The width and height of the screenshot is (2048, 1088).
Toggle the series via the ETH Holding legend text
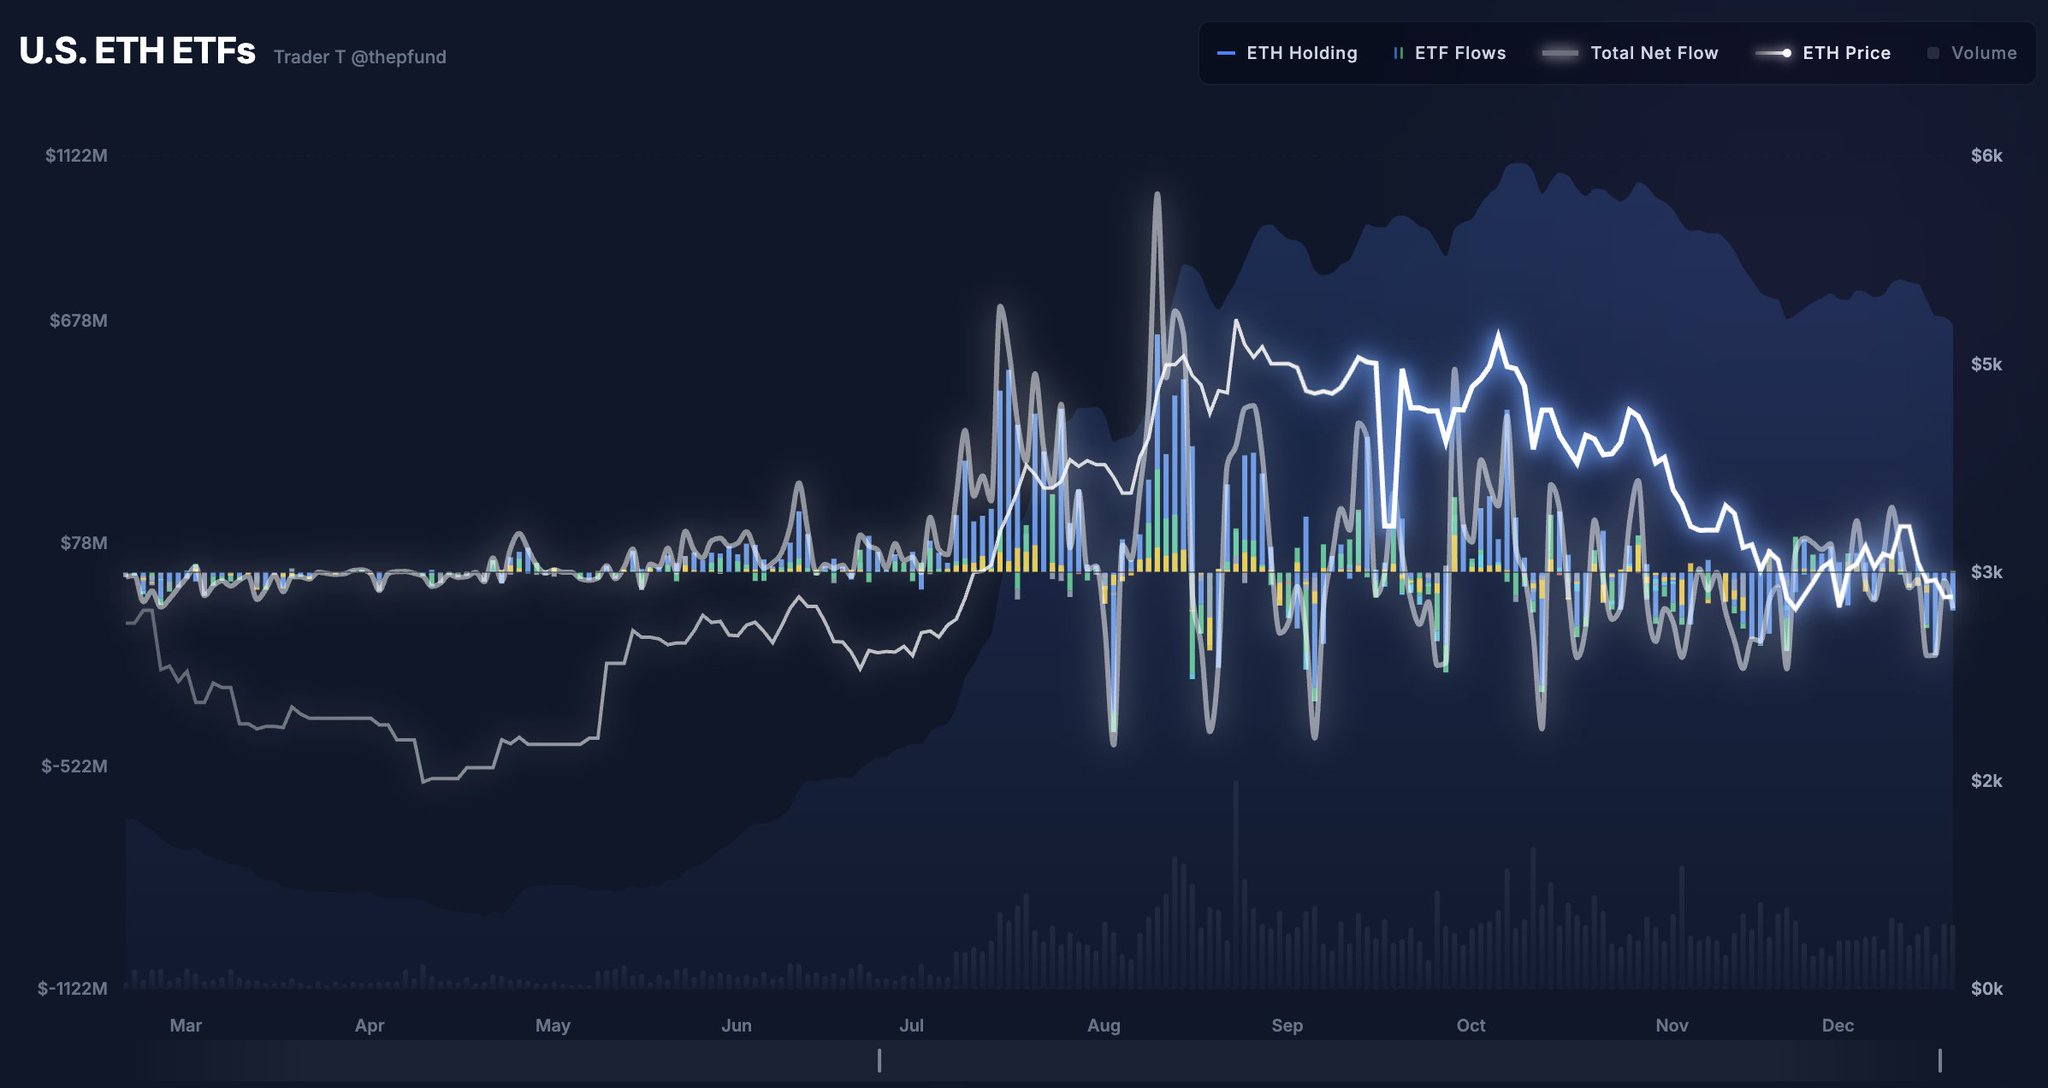click(1301, 53)
